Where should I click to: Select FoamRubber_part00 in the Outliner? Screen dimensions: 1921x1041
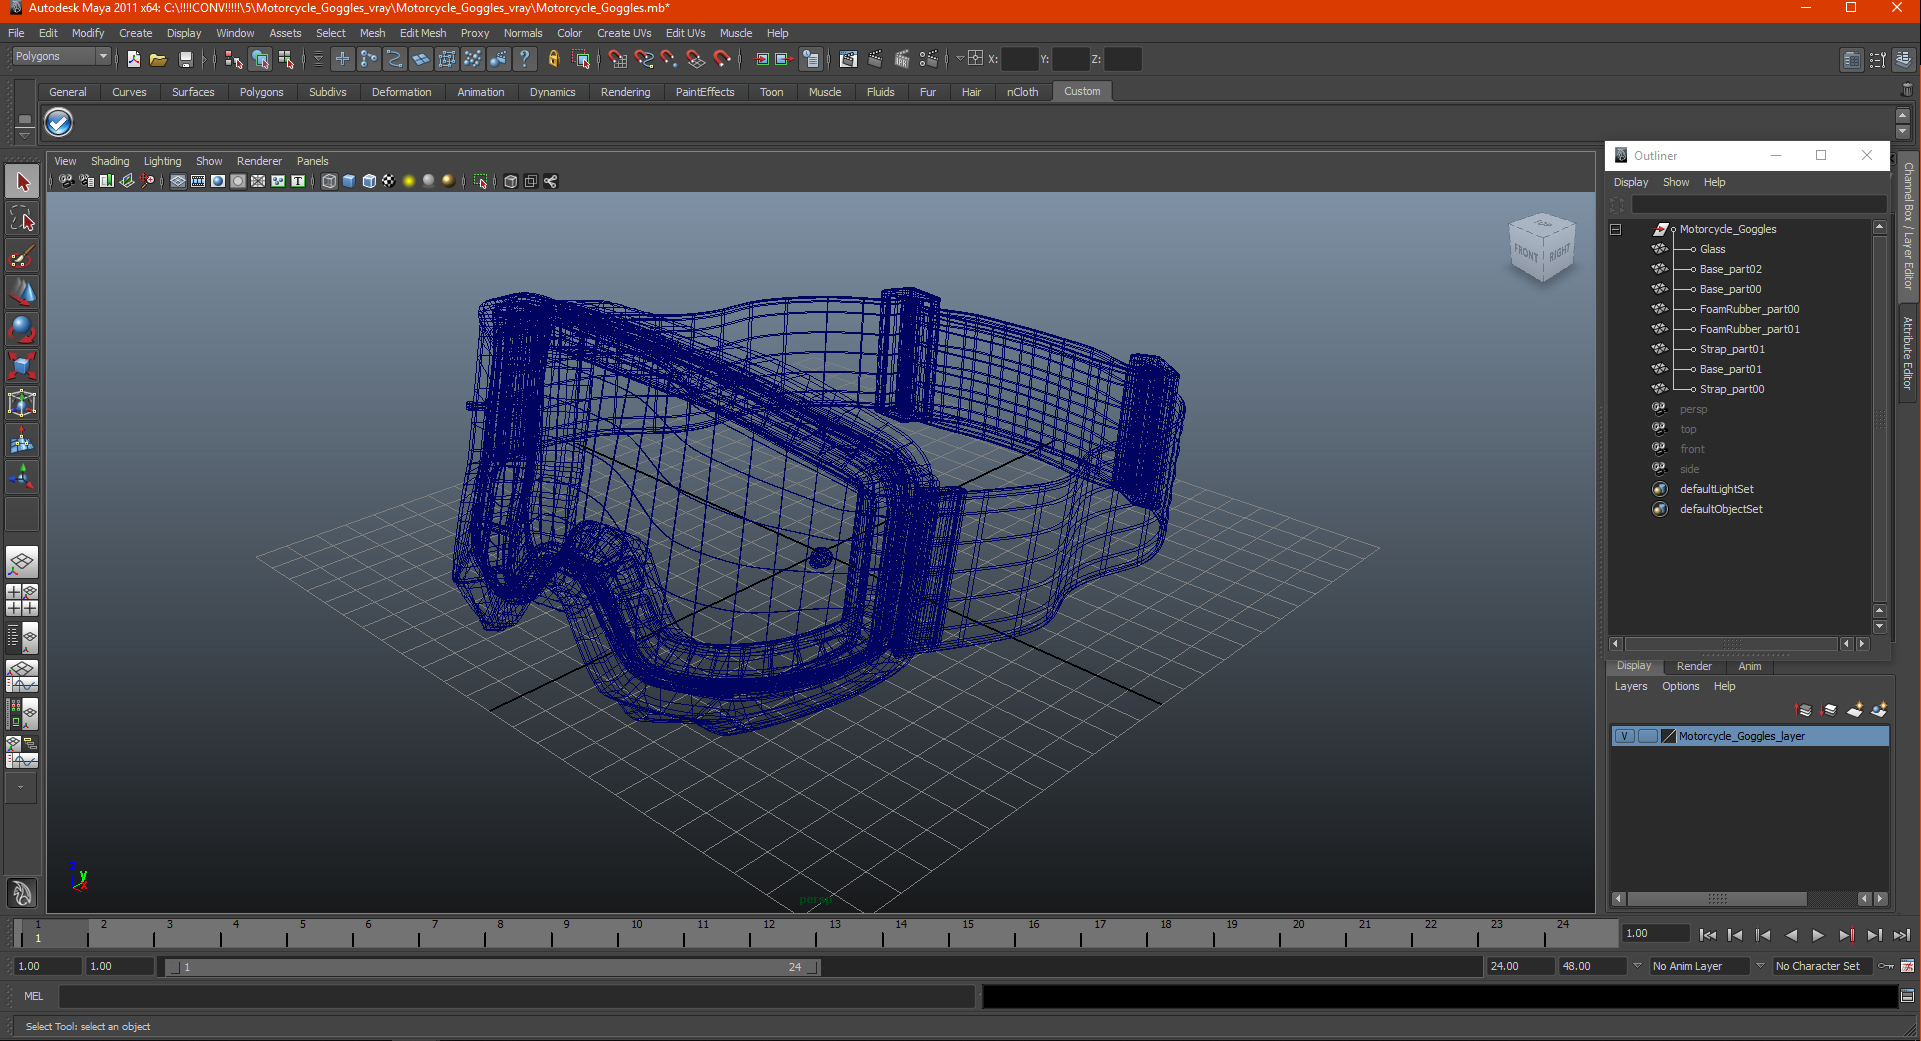click(x=1749, y=309)
